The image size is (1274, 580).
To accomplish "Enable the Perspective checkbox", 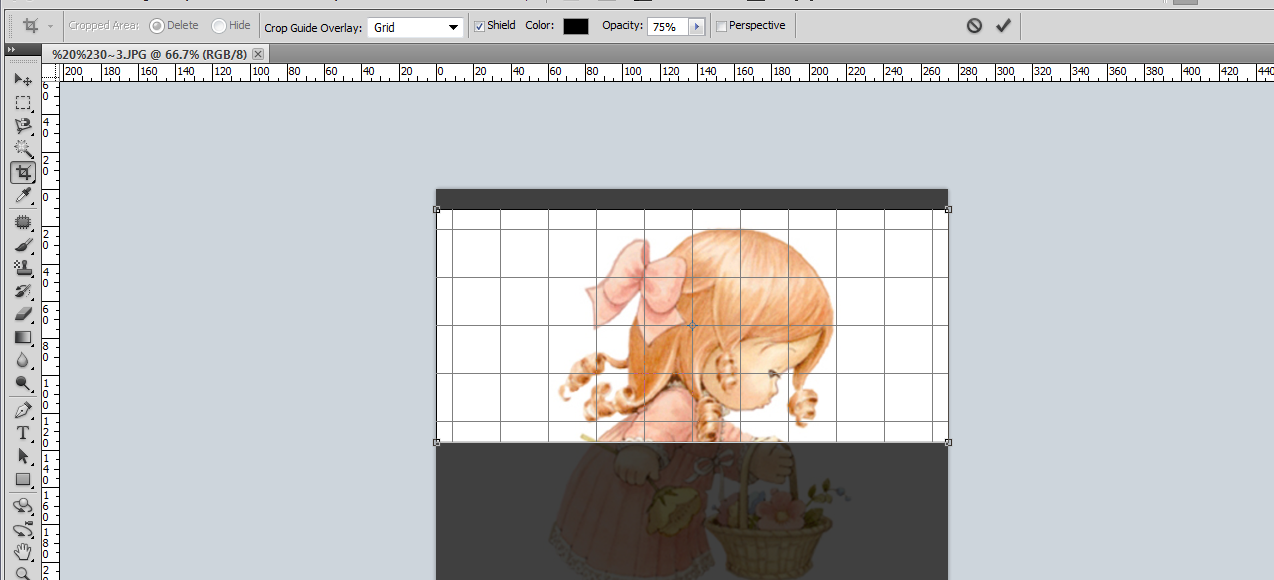I will (x=722, y=26).
